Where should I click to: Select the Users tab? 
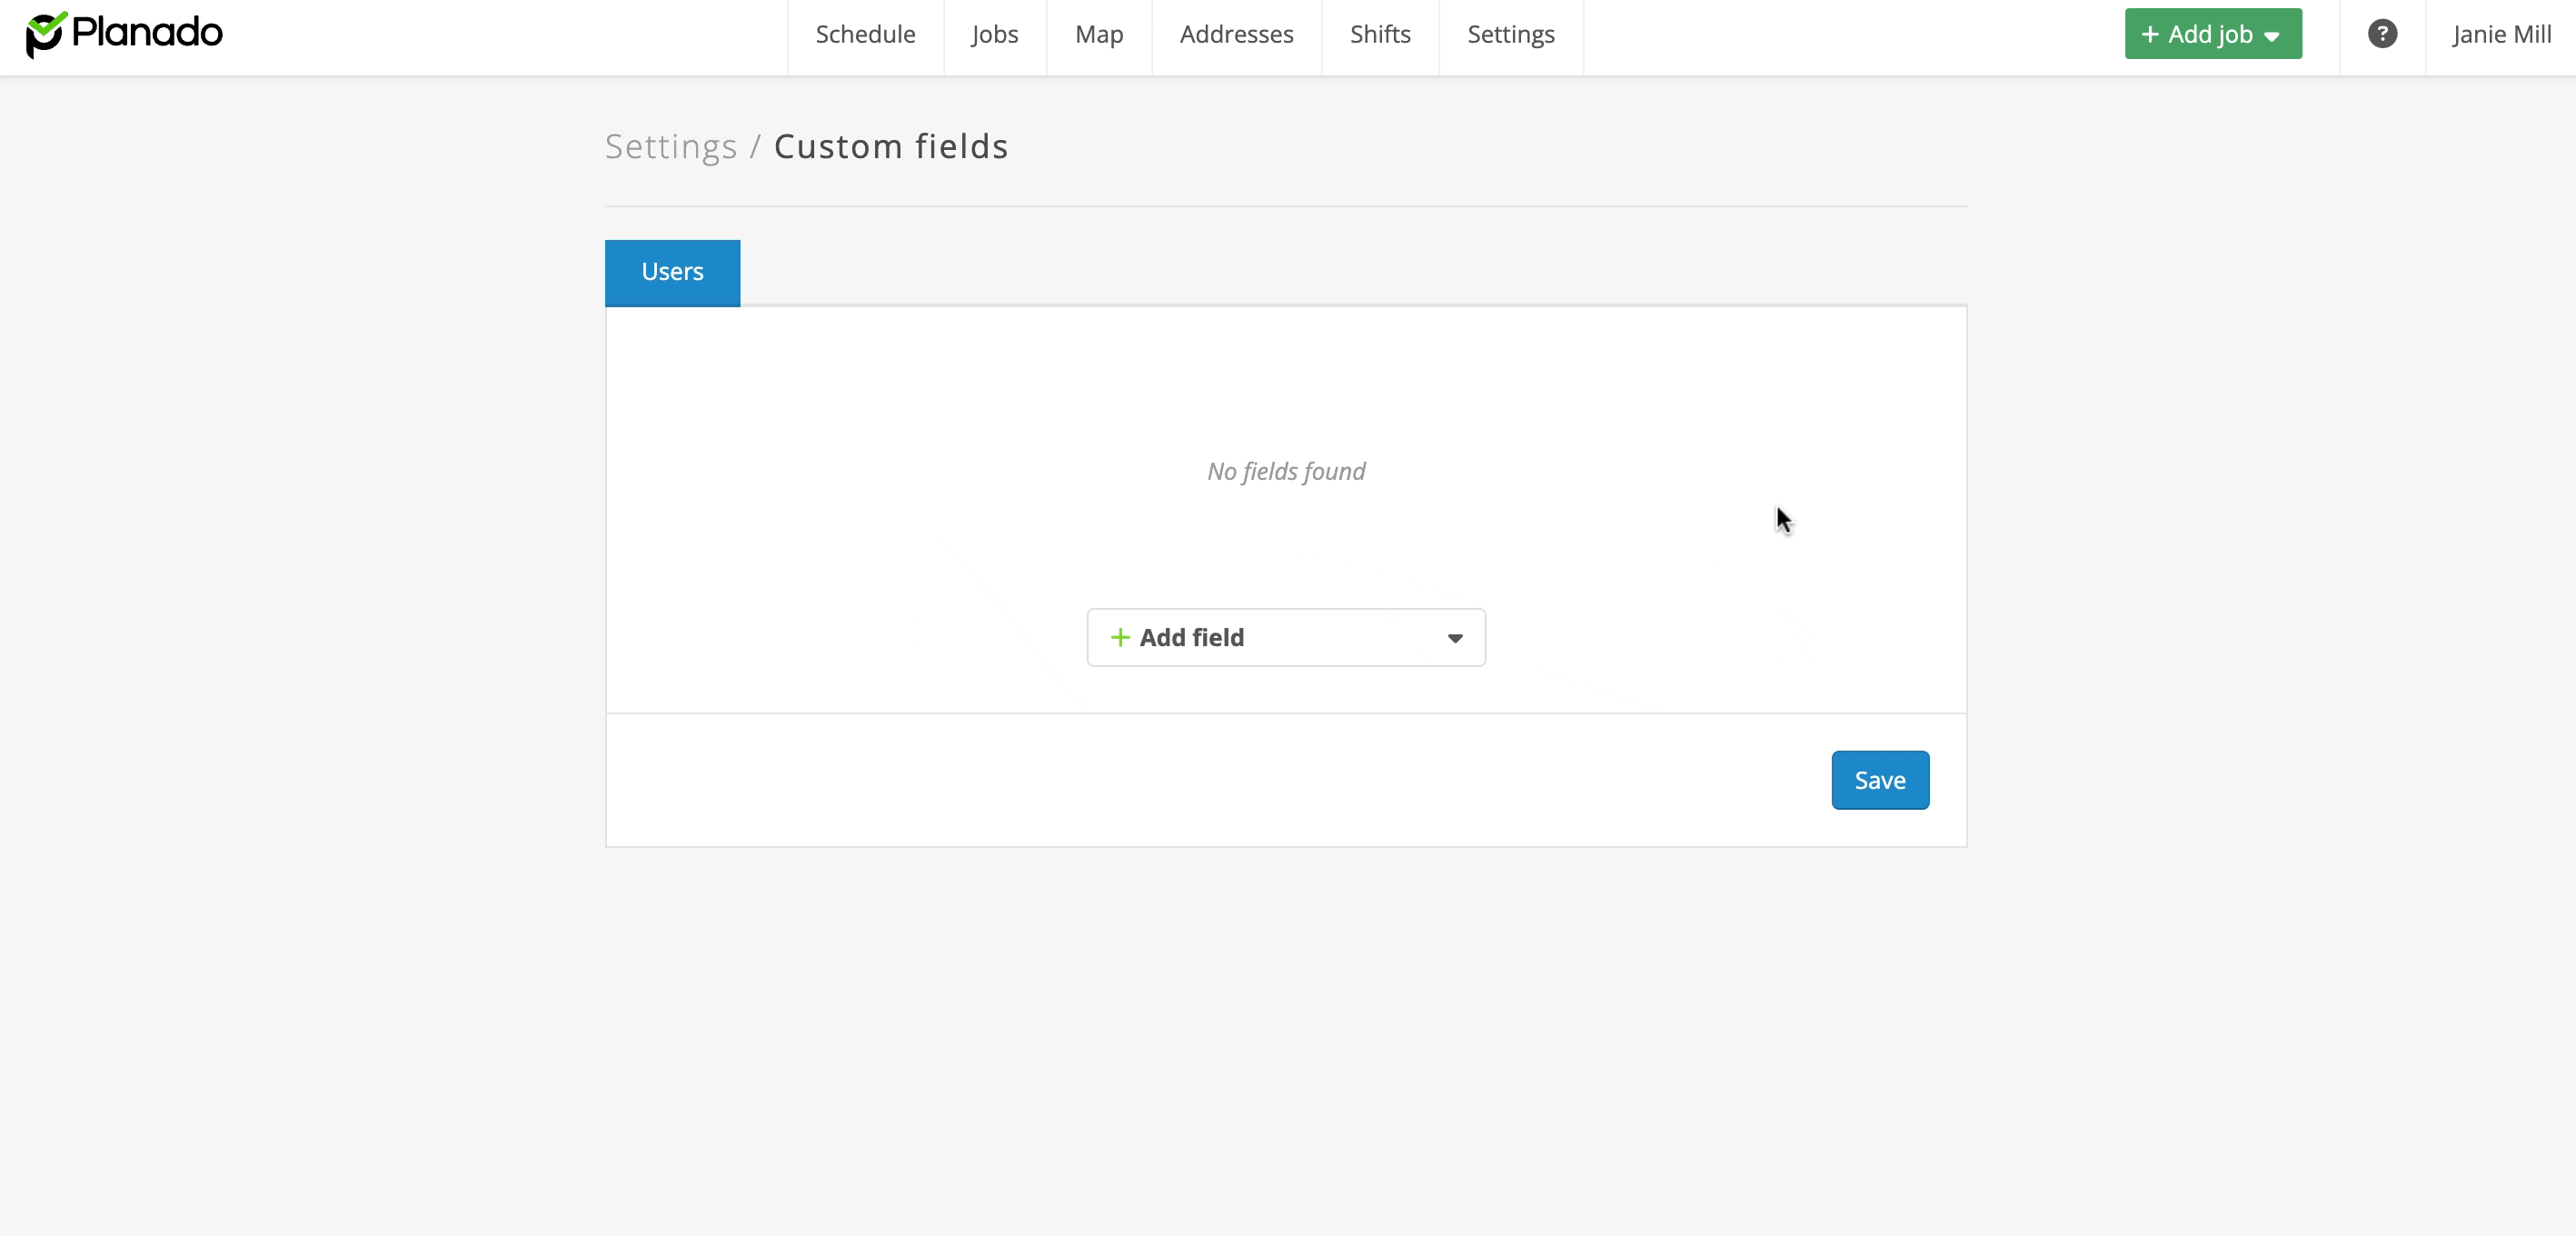click(672, 272)
